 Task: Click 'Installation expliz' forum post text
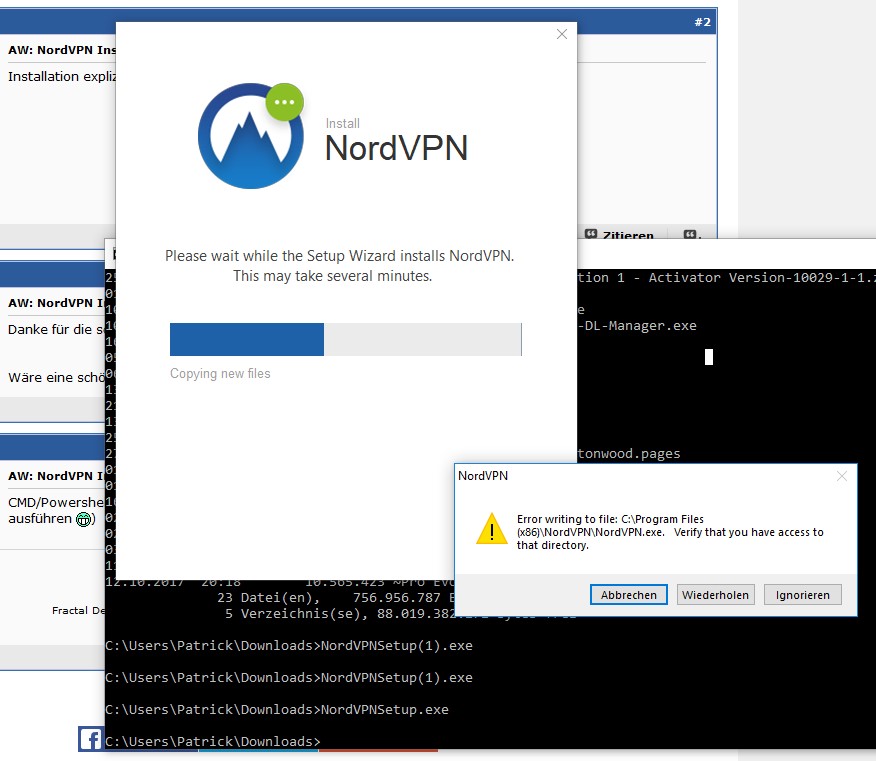(x=61, y=77)
